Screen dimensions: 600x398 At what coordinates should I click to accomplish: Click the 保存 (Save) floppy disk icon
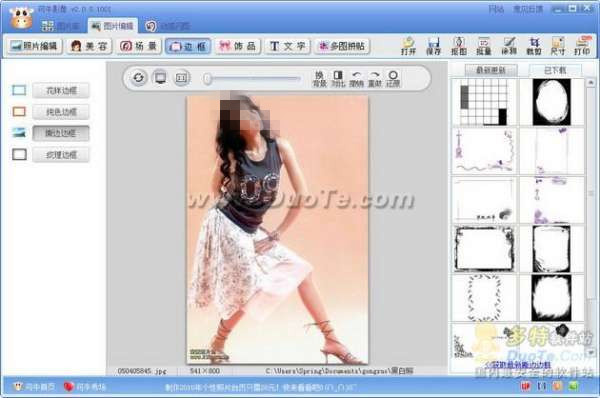point(434,46)
